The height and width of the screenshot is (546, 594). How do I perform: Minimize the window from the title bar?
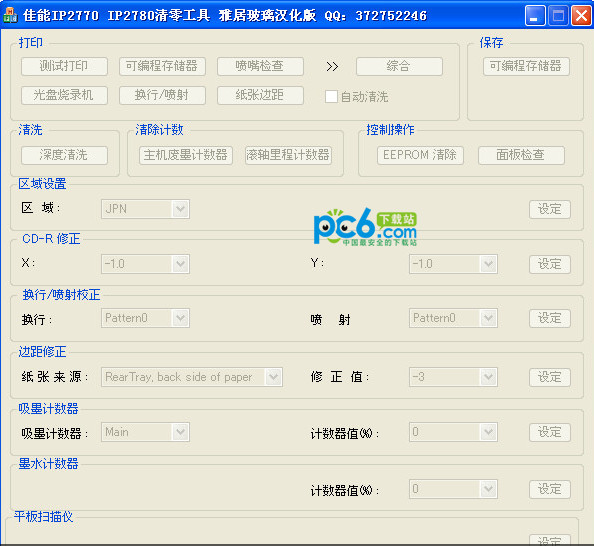tap(535, 16)
